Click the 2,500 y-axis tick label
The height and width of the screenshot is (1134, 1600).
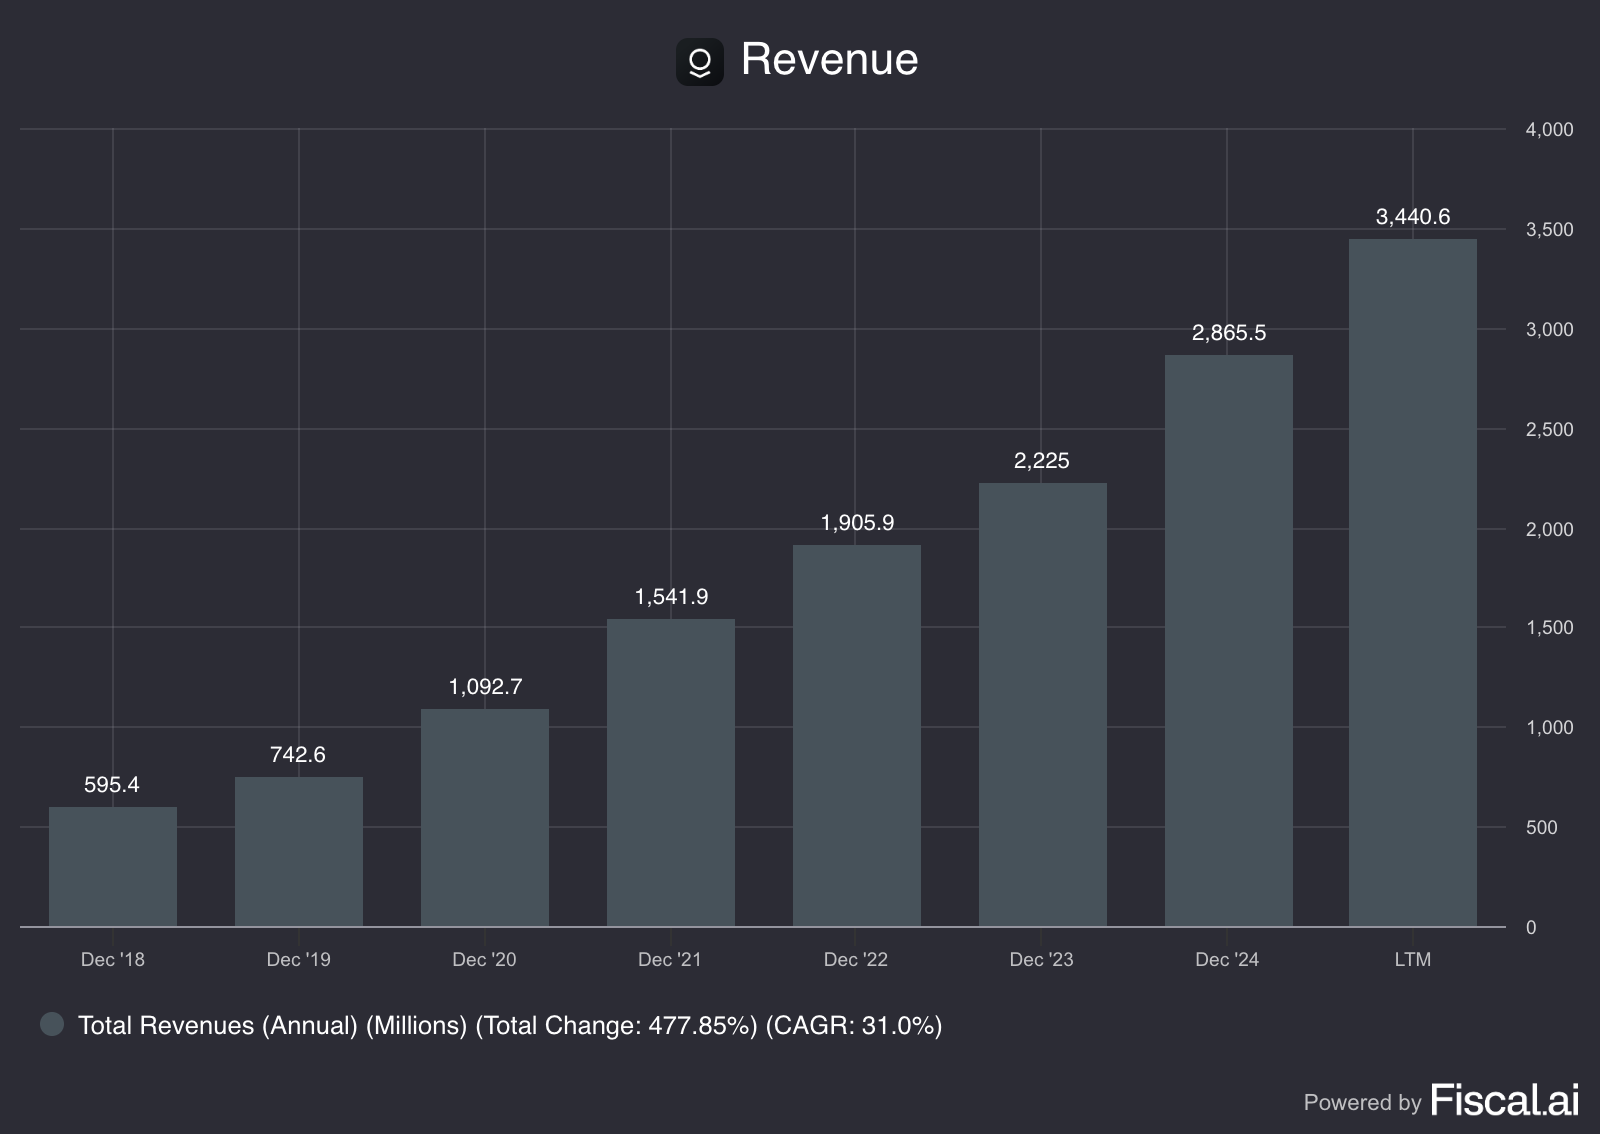click(x=1549, y=429)
